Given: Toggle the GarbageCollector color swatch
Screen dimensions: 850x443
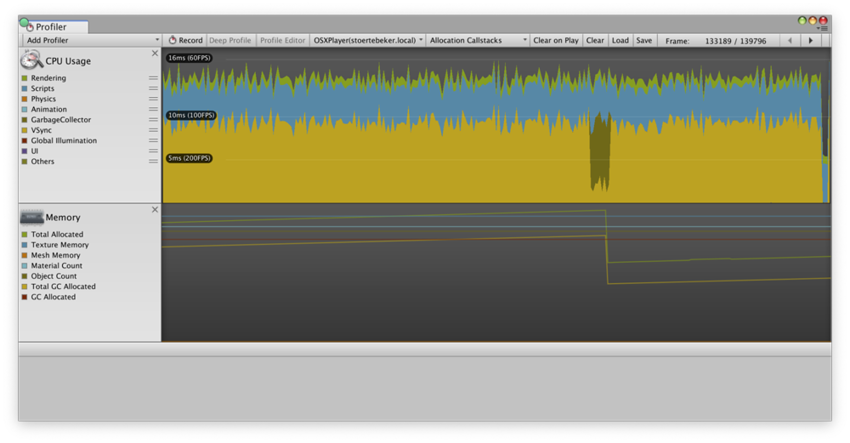Looking at the screenshot, I should [25, 120].
